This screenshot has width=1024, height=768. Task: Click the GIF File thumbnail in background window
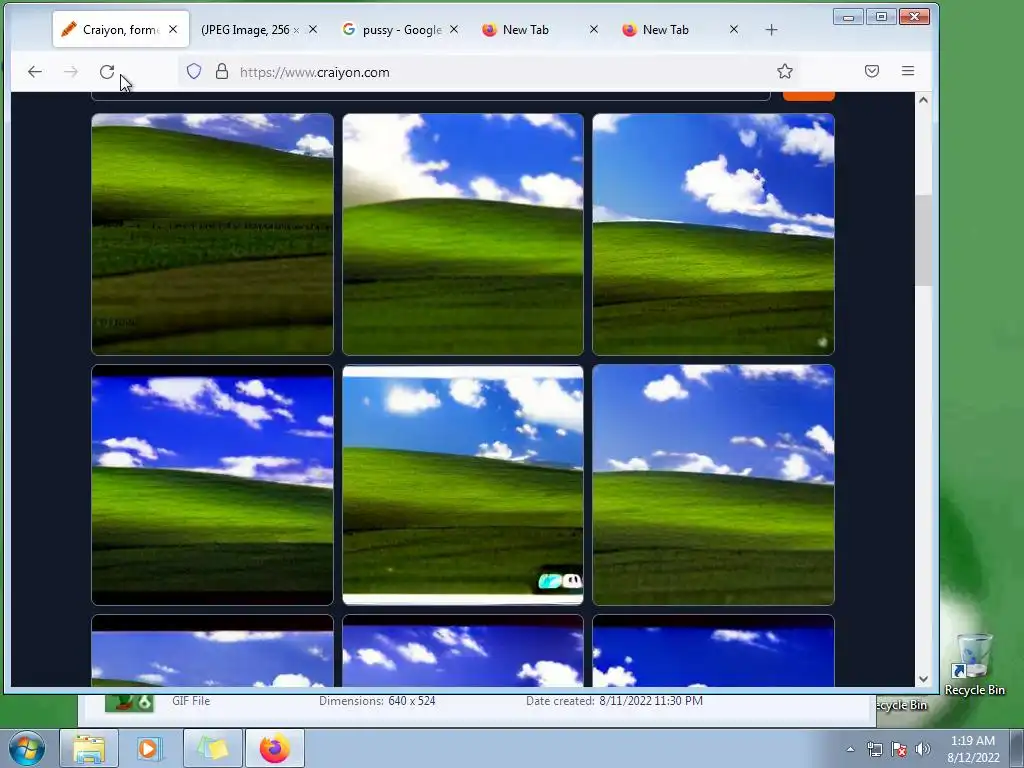(x=129, y=703)
